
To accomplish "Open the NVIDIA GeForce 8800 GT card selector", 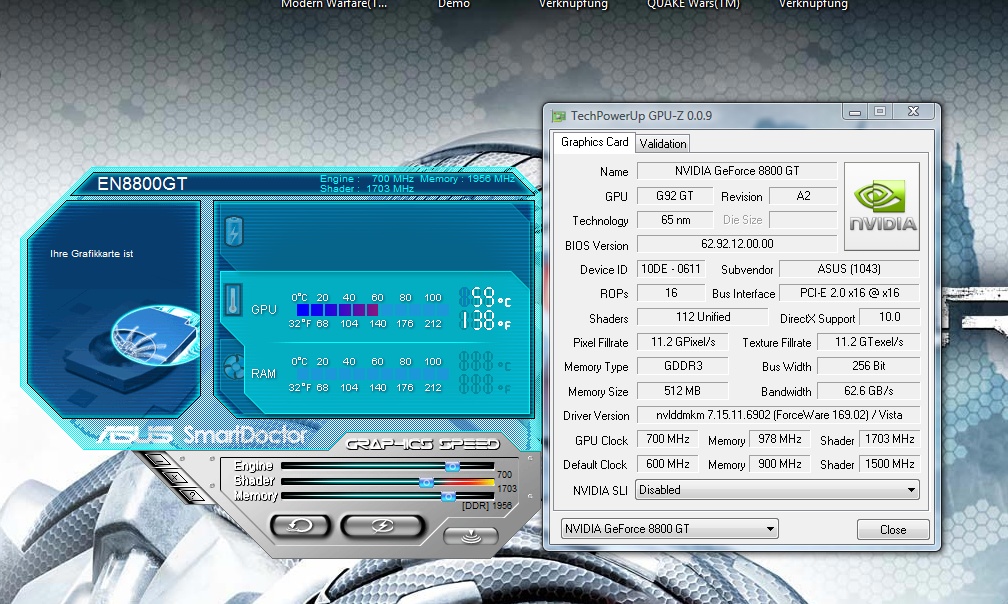I will click(669, 529).
